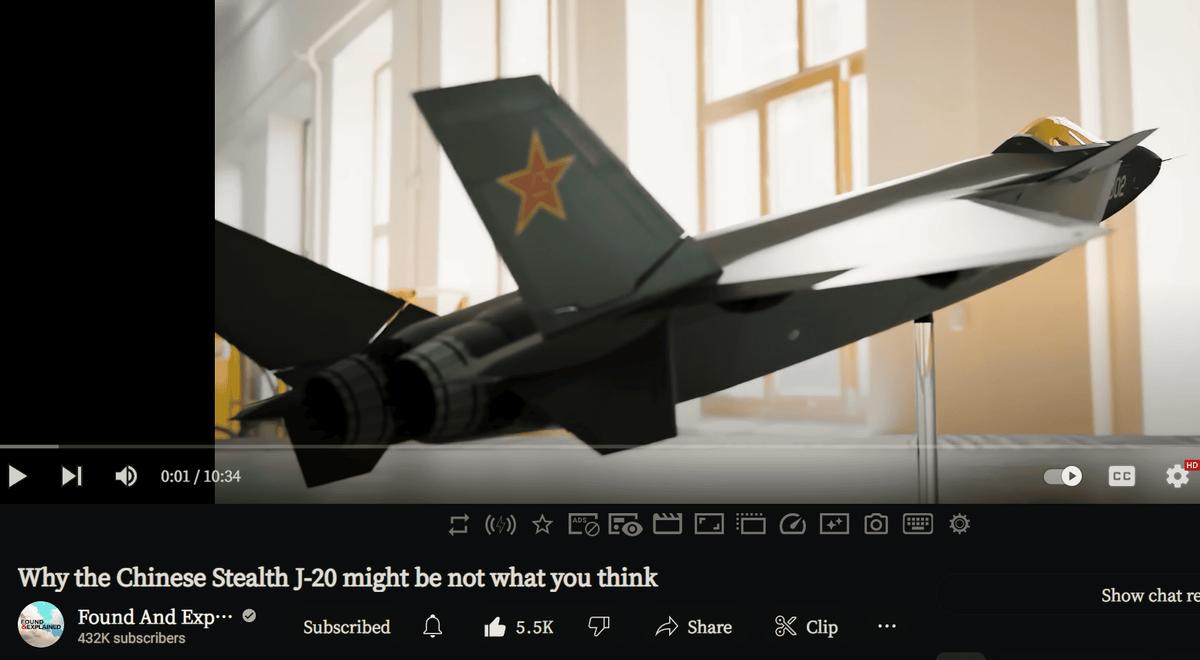Skip to the next video
Screen dimensions: 1200x660
(71, 476)
